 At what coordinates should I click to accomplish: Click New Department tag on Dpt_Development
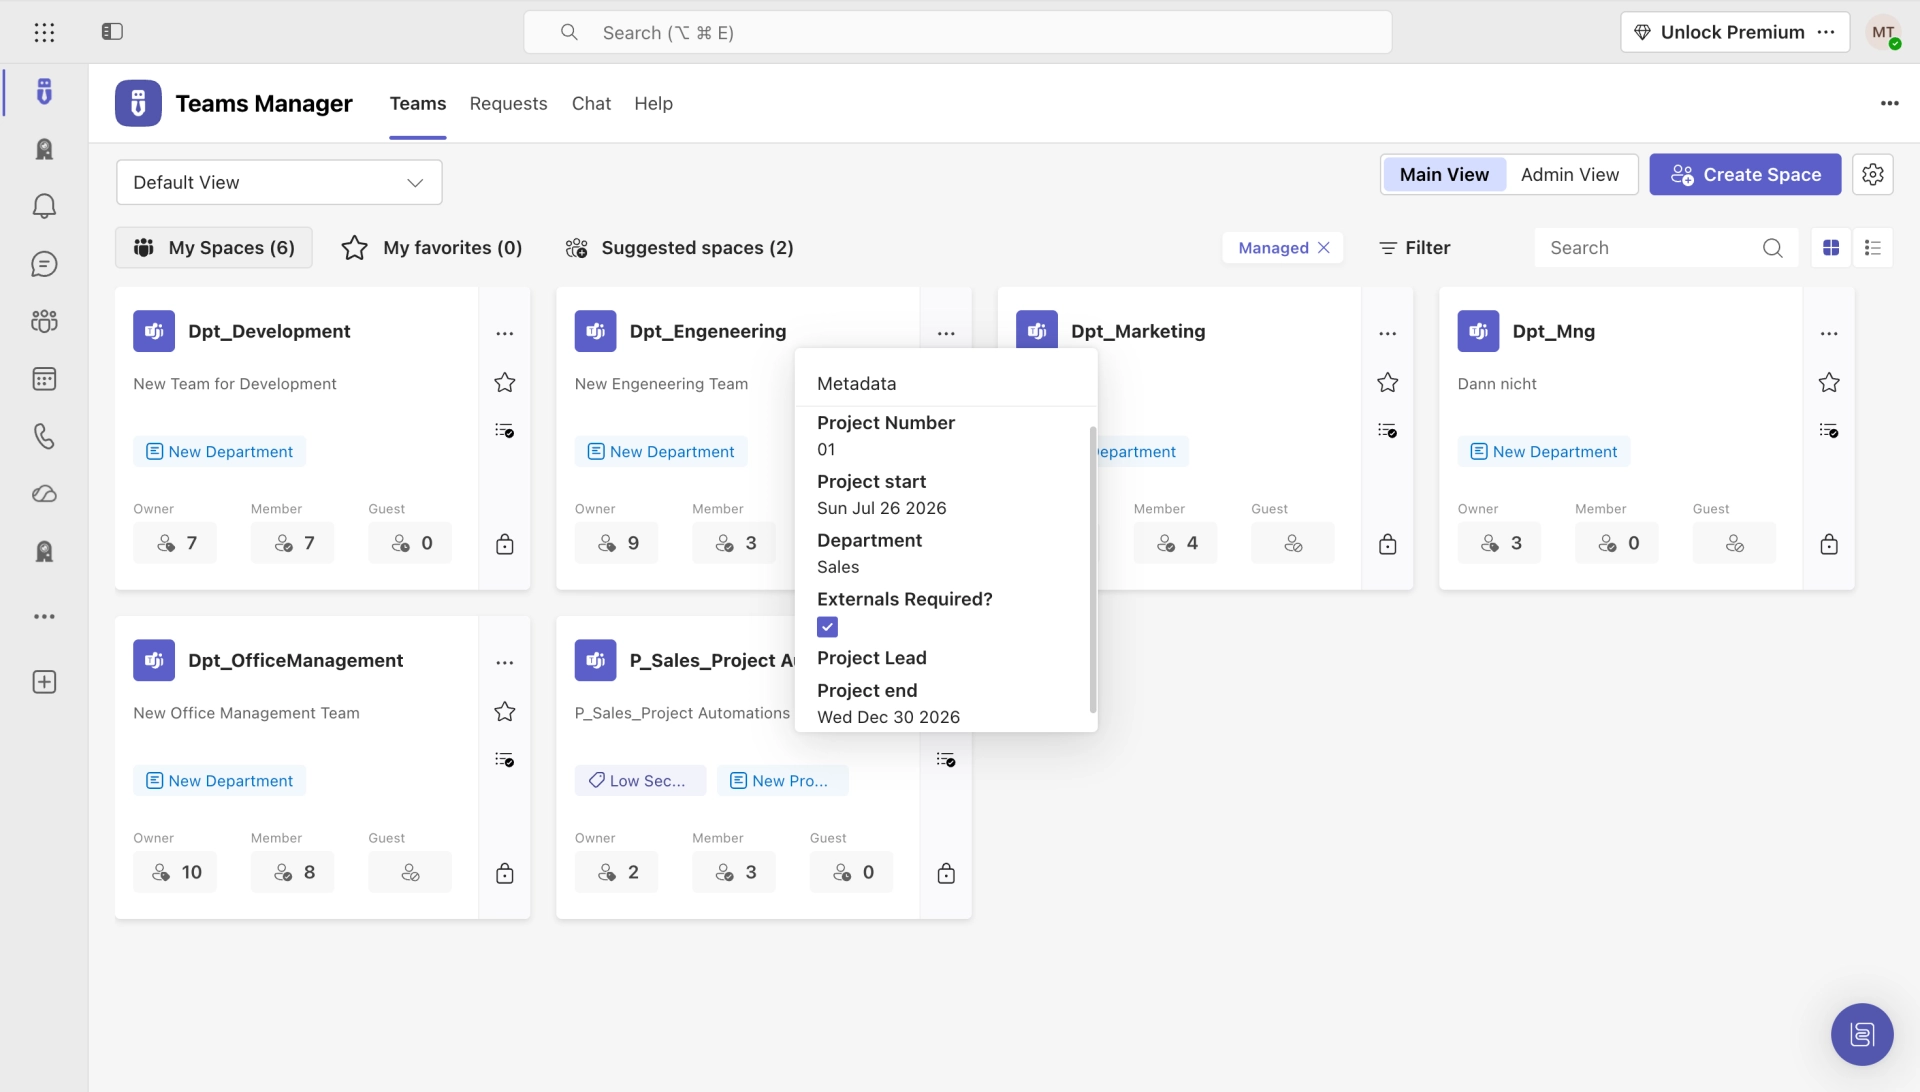(220, 452)
